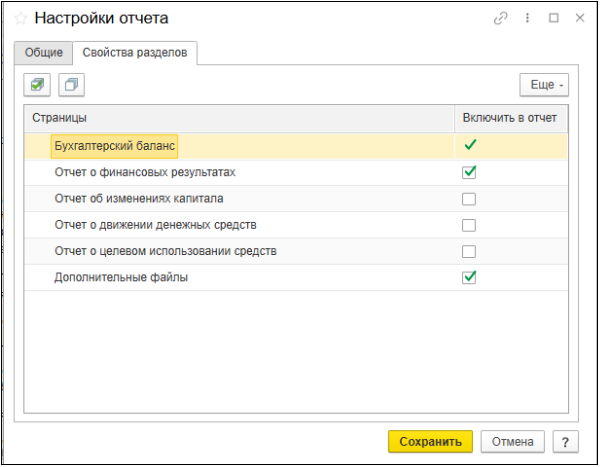Open the three-dot more options menu
The width and height of the screenshot is (600, 467).
click(527, 18)
